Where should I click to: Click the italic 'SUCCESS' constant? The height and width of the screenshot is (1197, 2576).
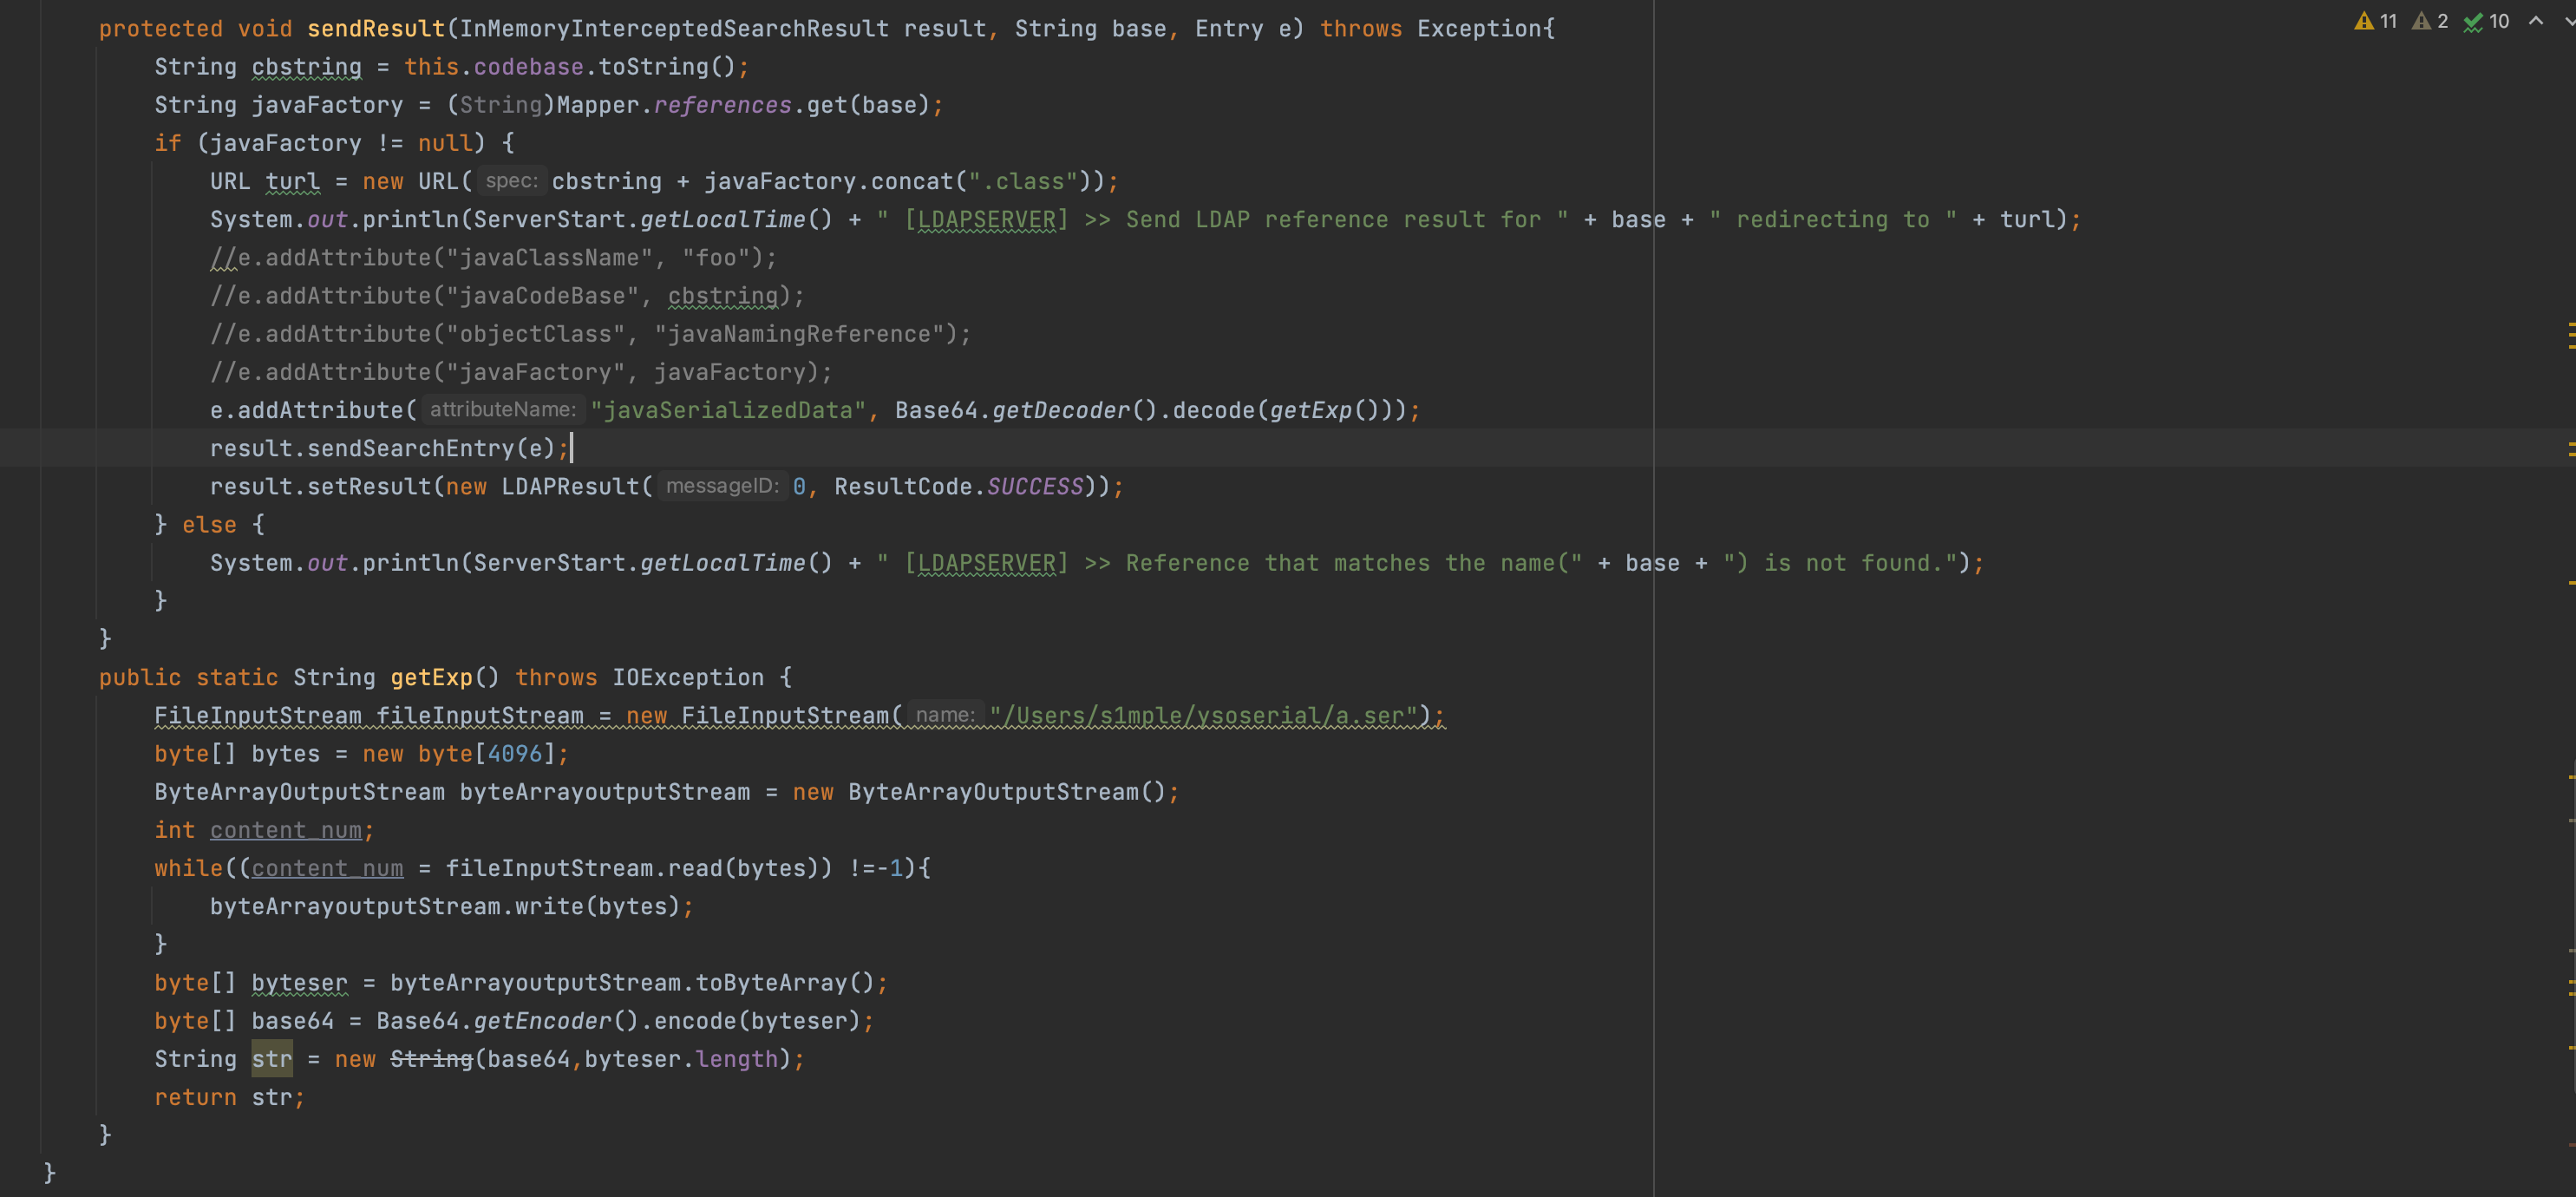point(1035,487)
